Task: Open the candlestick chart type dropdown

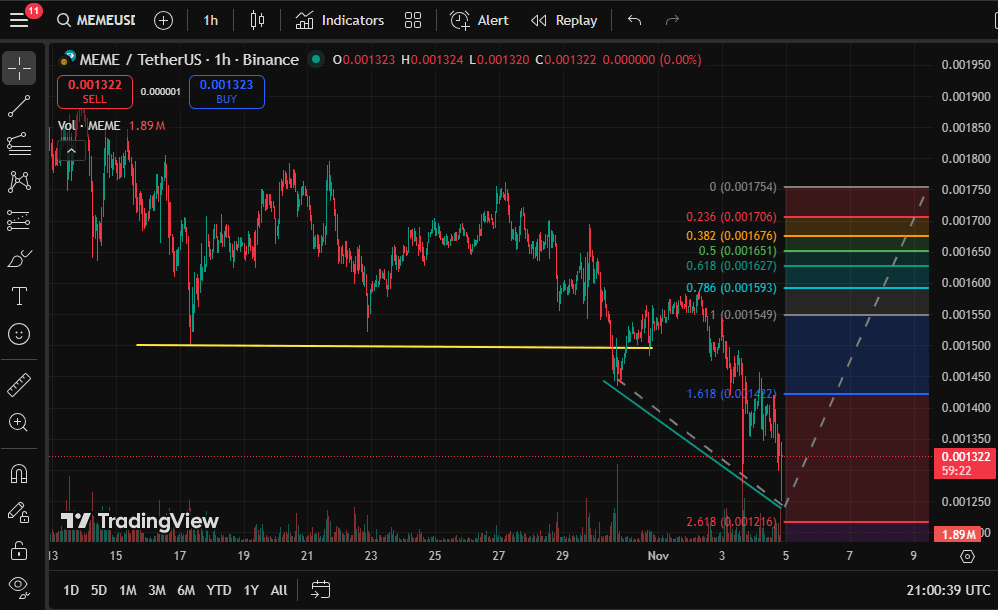Action: (257, 20)
